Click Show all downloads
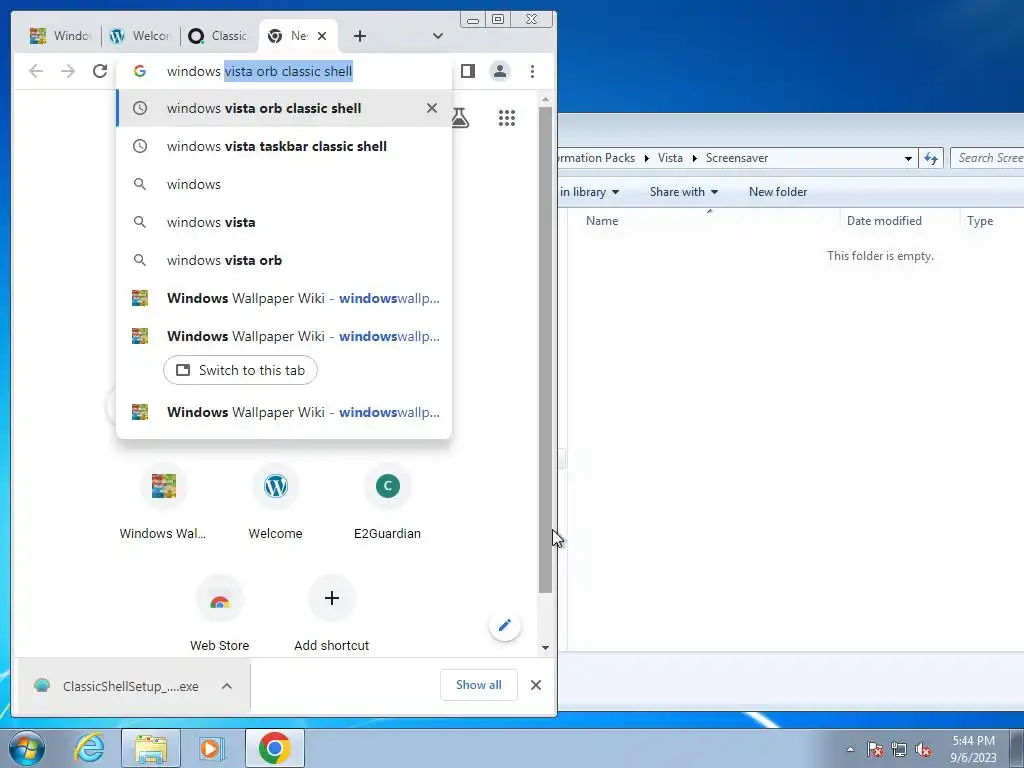This screenshot has height=768, width=1024. 479,685
